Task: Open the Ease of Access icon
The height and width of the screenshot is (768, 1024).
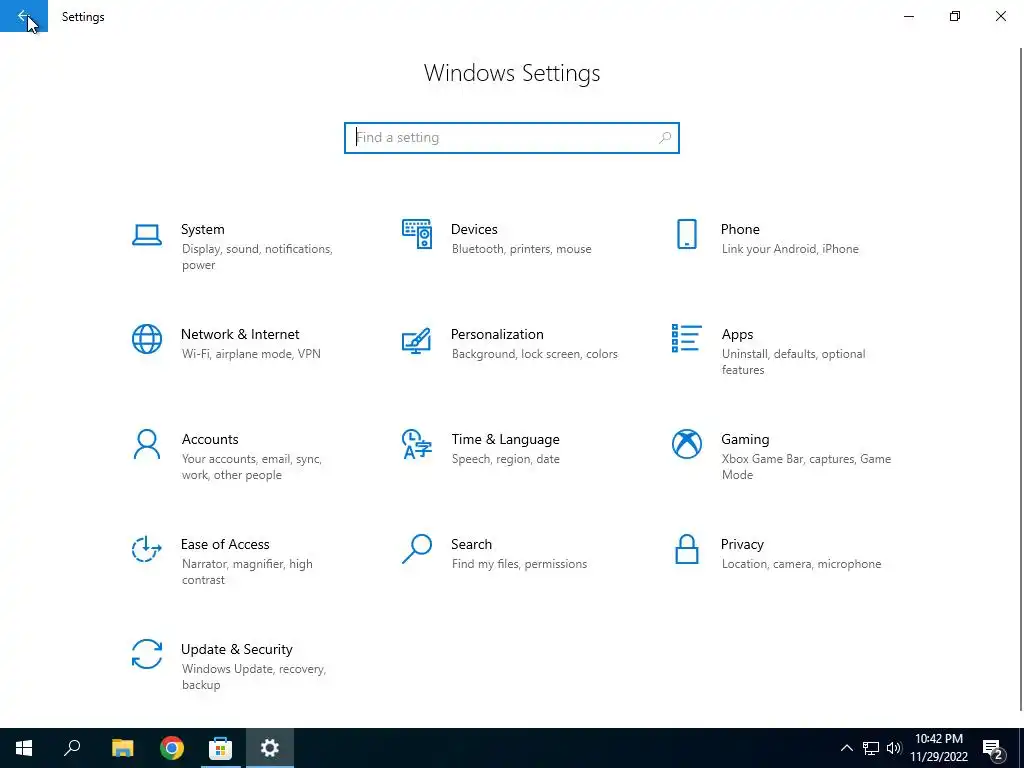Action: point(147,549)
